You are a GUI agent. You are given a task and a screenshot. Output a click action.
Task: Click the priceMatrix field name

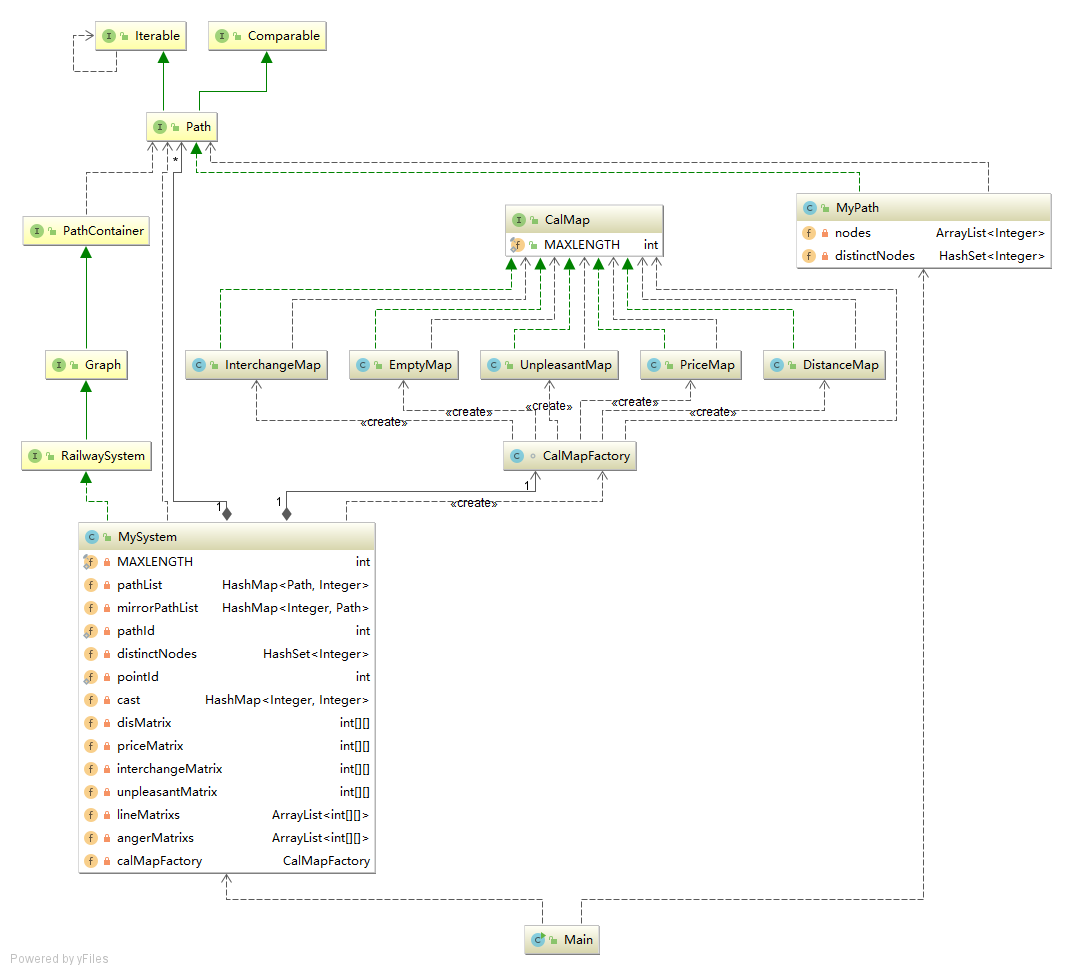pyautogui.click(x=150, y=746)
